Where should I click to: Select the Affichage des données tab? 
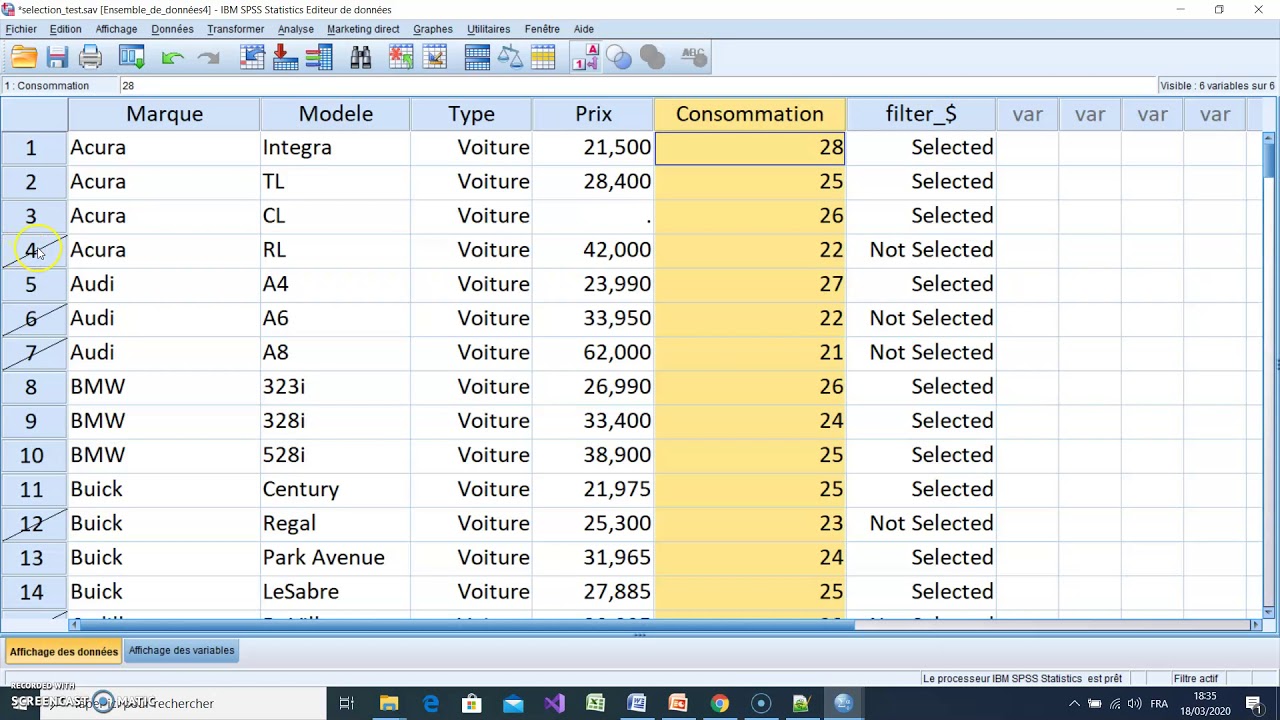point(64,652)
